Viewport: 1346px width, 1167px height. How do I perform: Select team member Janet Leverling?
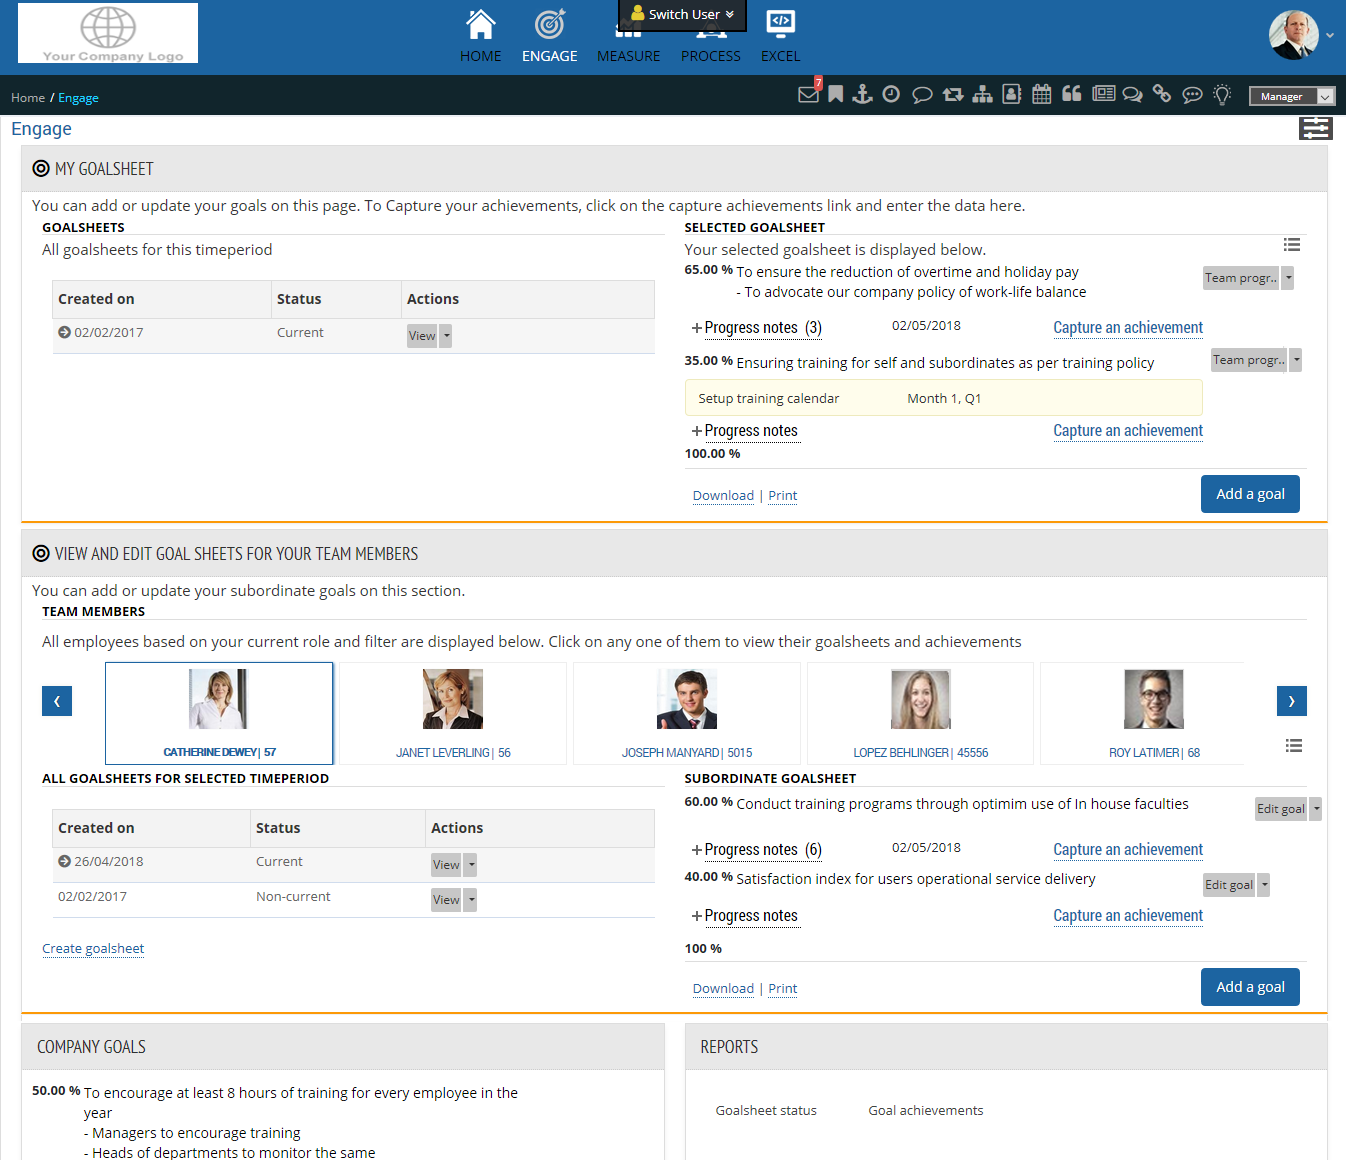(453, 713)
